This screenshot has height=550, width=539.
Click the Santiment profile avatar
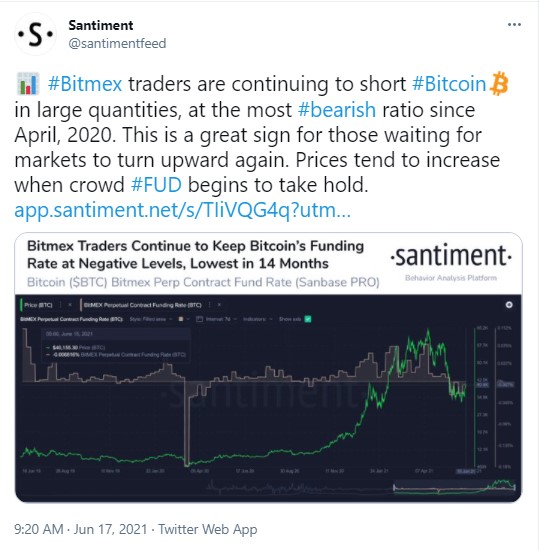(35, 34)
